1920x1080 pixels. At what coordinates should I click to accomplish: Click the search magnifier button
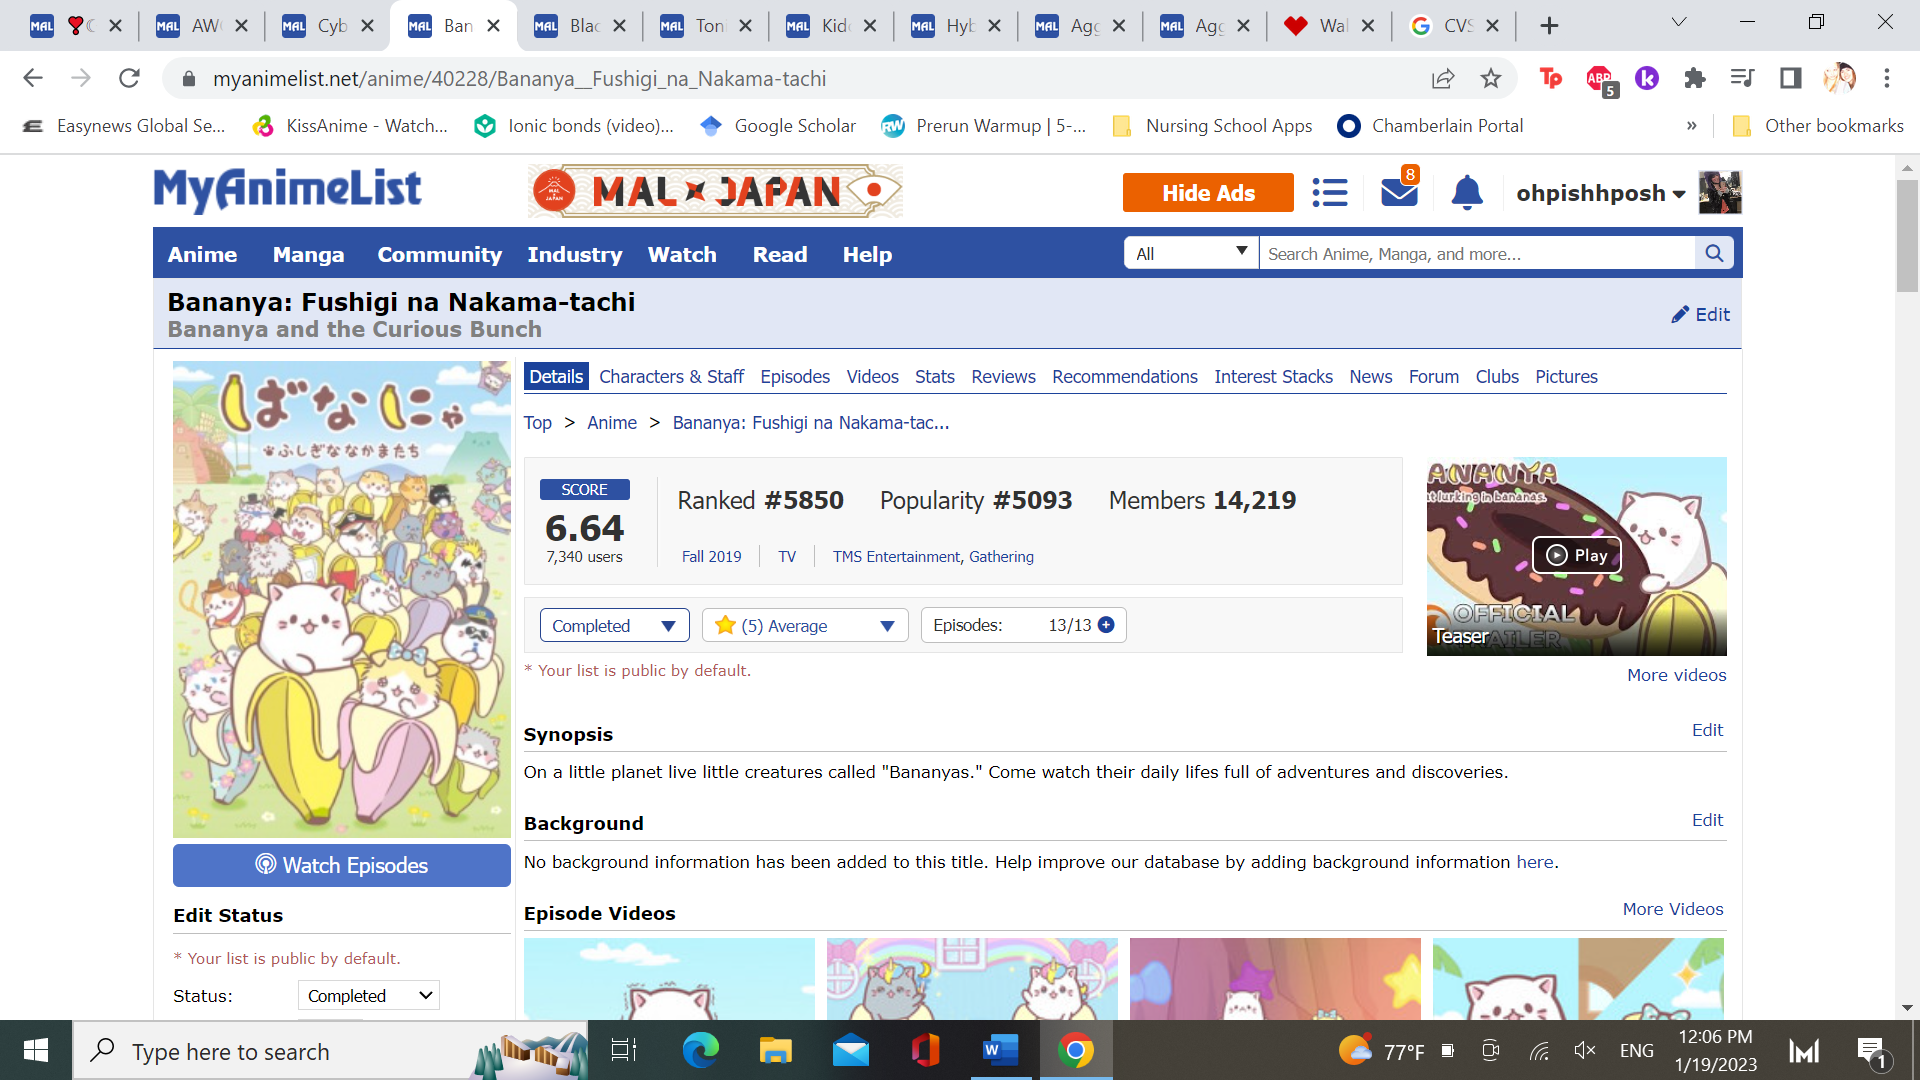[x=1714, y=254]
